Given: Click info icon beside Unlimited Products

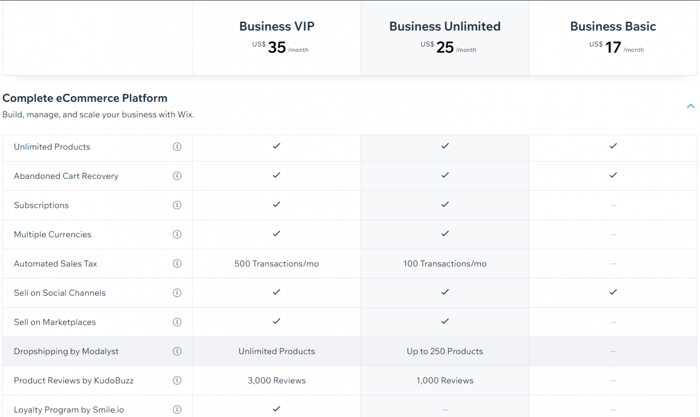Looking at the screenshot, I should point(177,147).
